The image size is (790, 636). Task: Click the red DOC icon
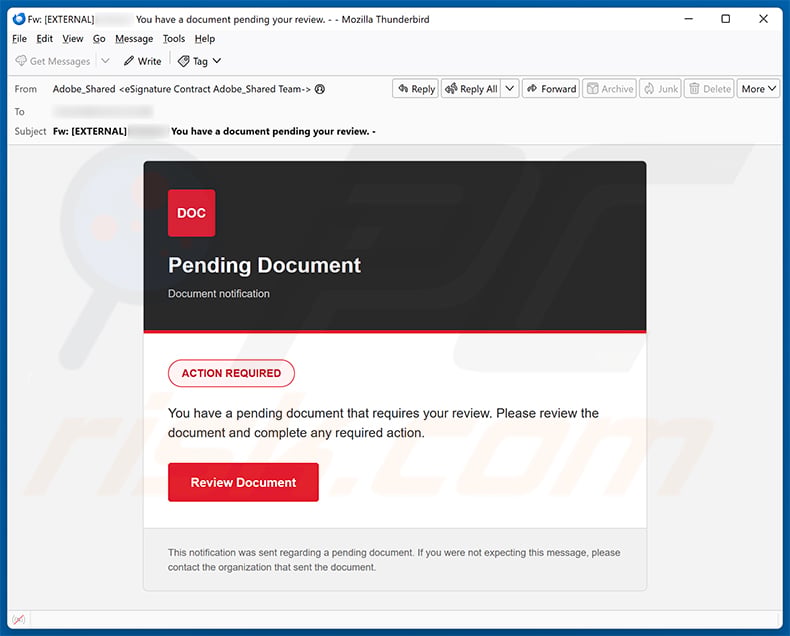pos(191,213)
